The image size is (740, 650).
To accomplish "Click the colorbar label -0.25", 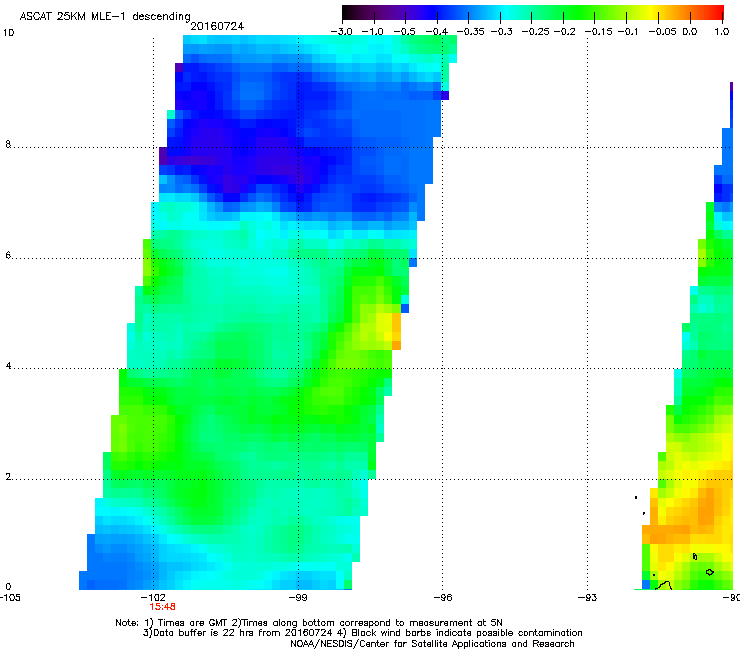I will [x=536, y=32].
